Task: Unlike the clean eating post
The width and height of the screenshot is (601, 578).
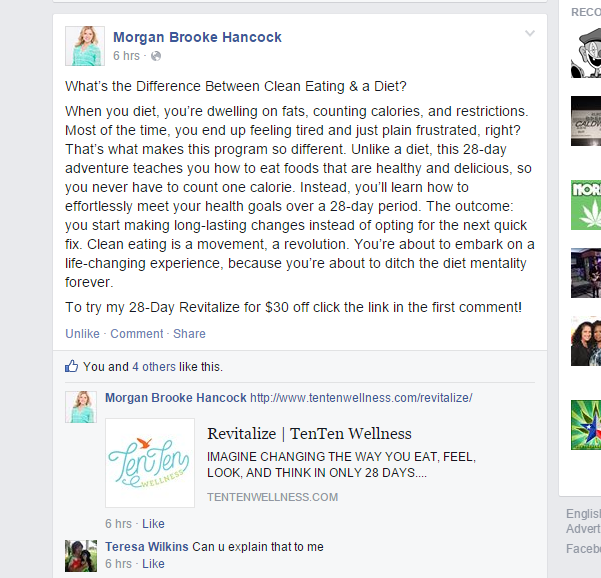Action: point(82,333)
